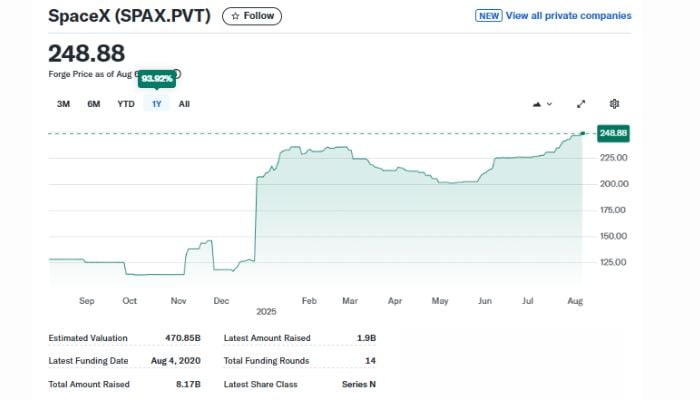Open View all private companies link

tap(568, 16)
